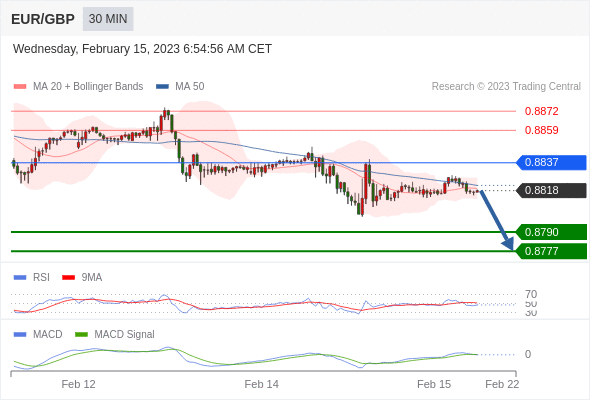Click the blue MACD legend swatch
Viewport: 590px width, 400px height.
20,335
